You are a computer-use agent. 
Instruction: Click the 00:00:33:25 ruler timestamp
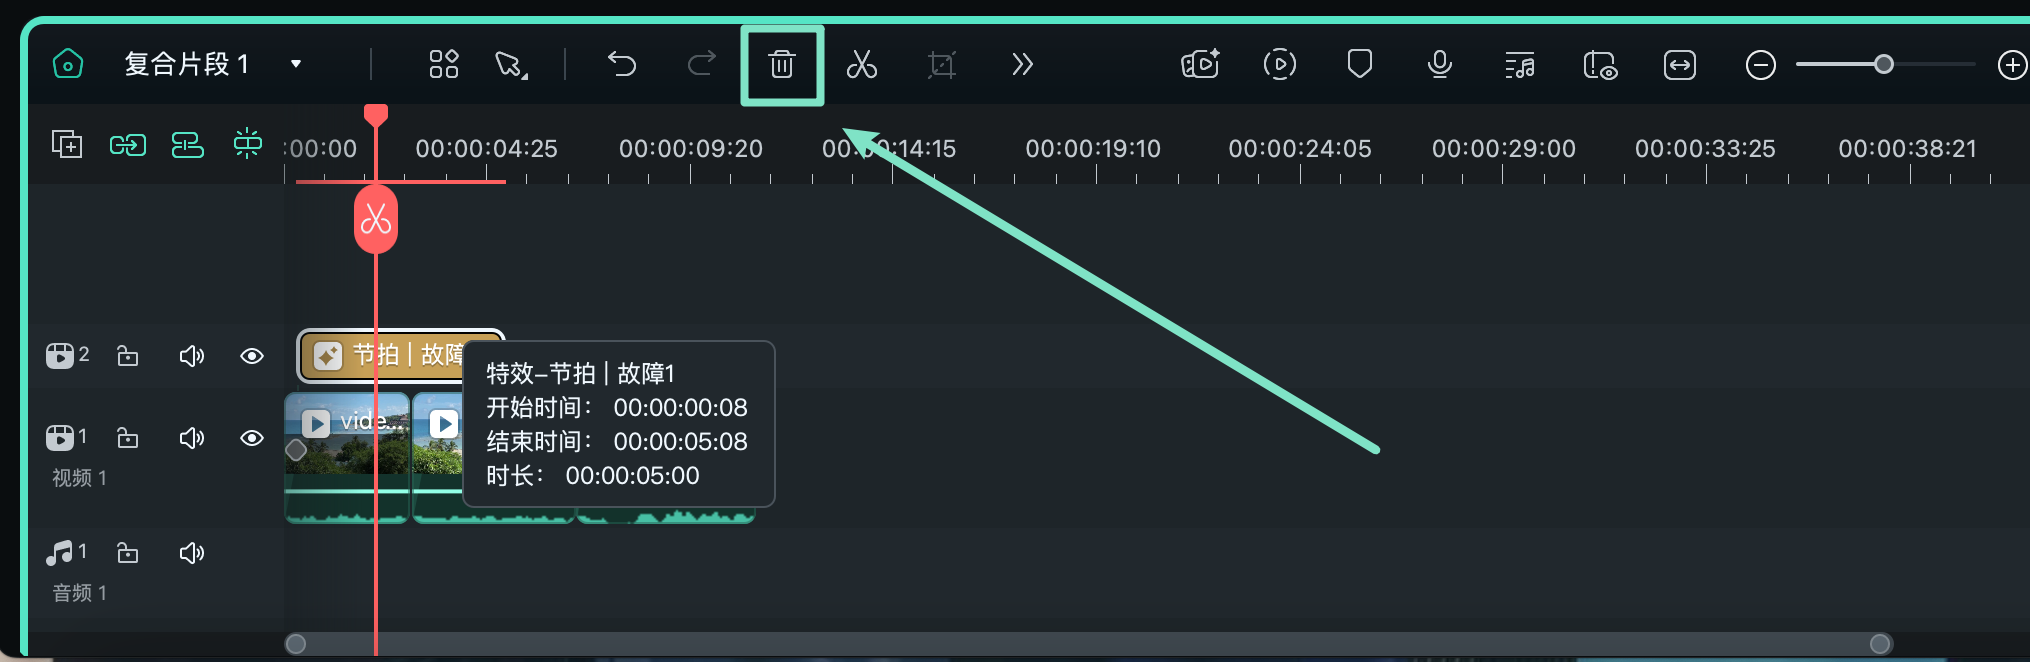tap(1705, 149)
